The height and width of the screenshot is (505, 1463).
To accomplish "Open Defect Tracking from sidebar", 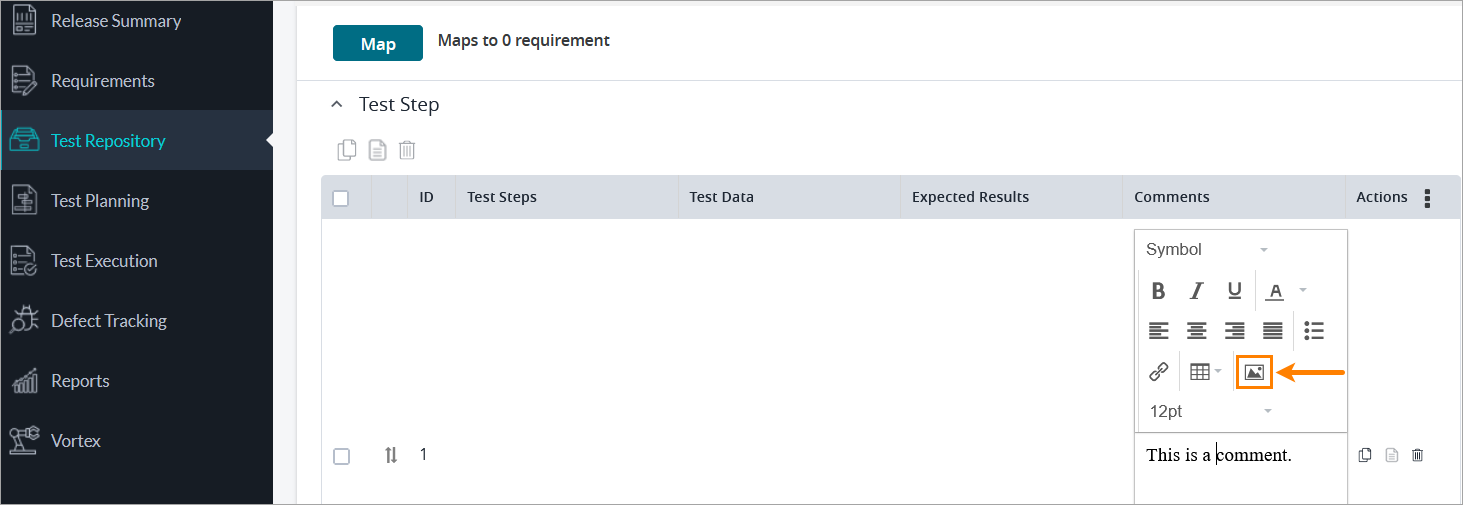I will pos(108,321).
